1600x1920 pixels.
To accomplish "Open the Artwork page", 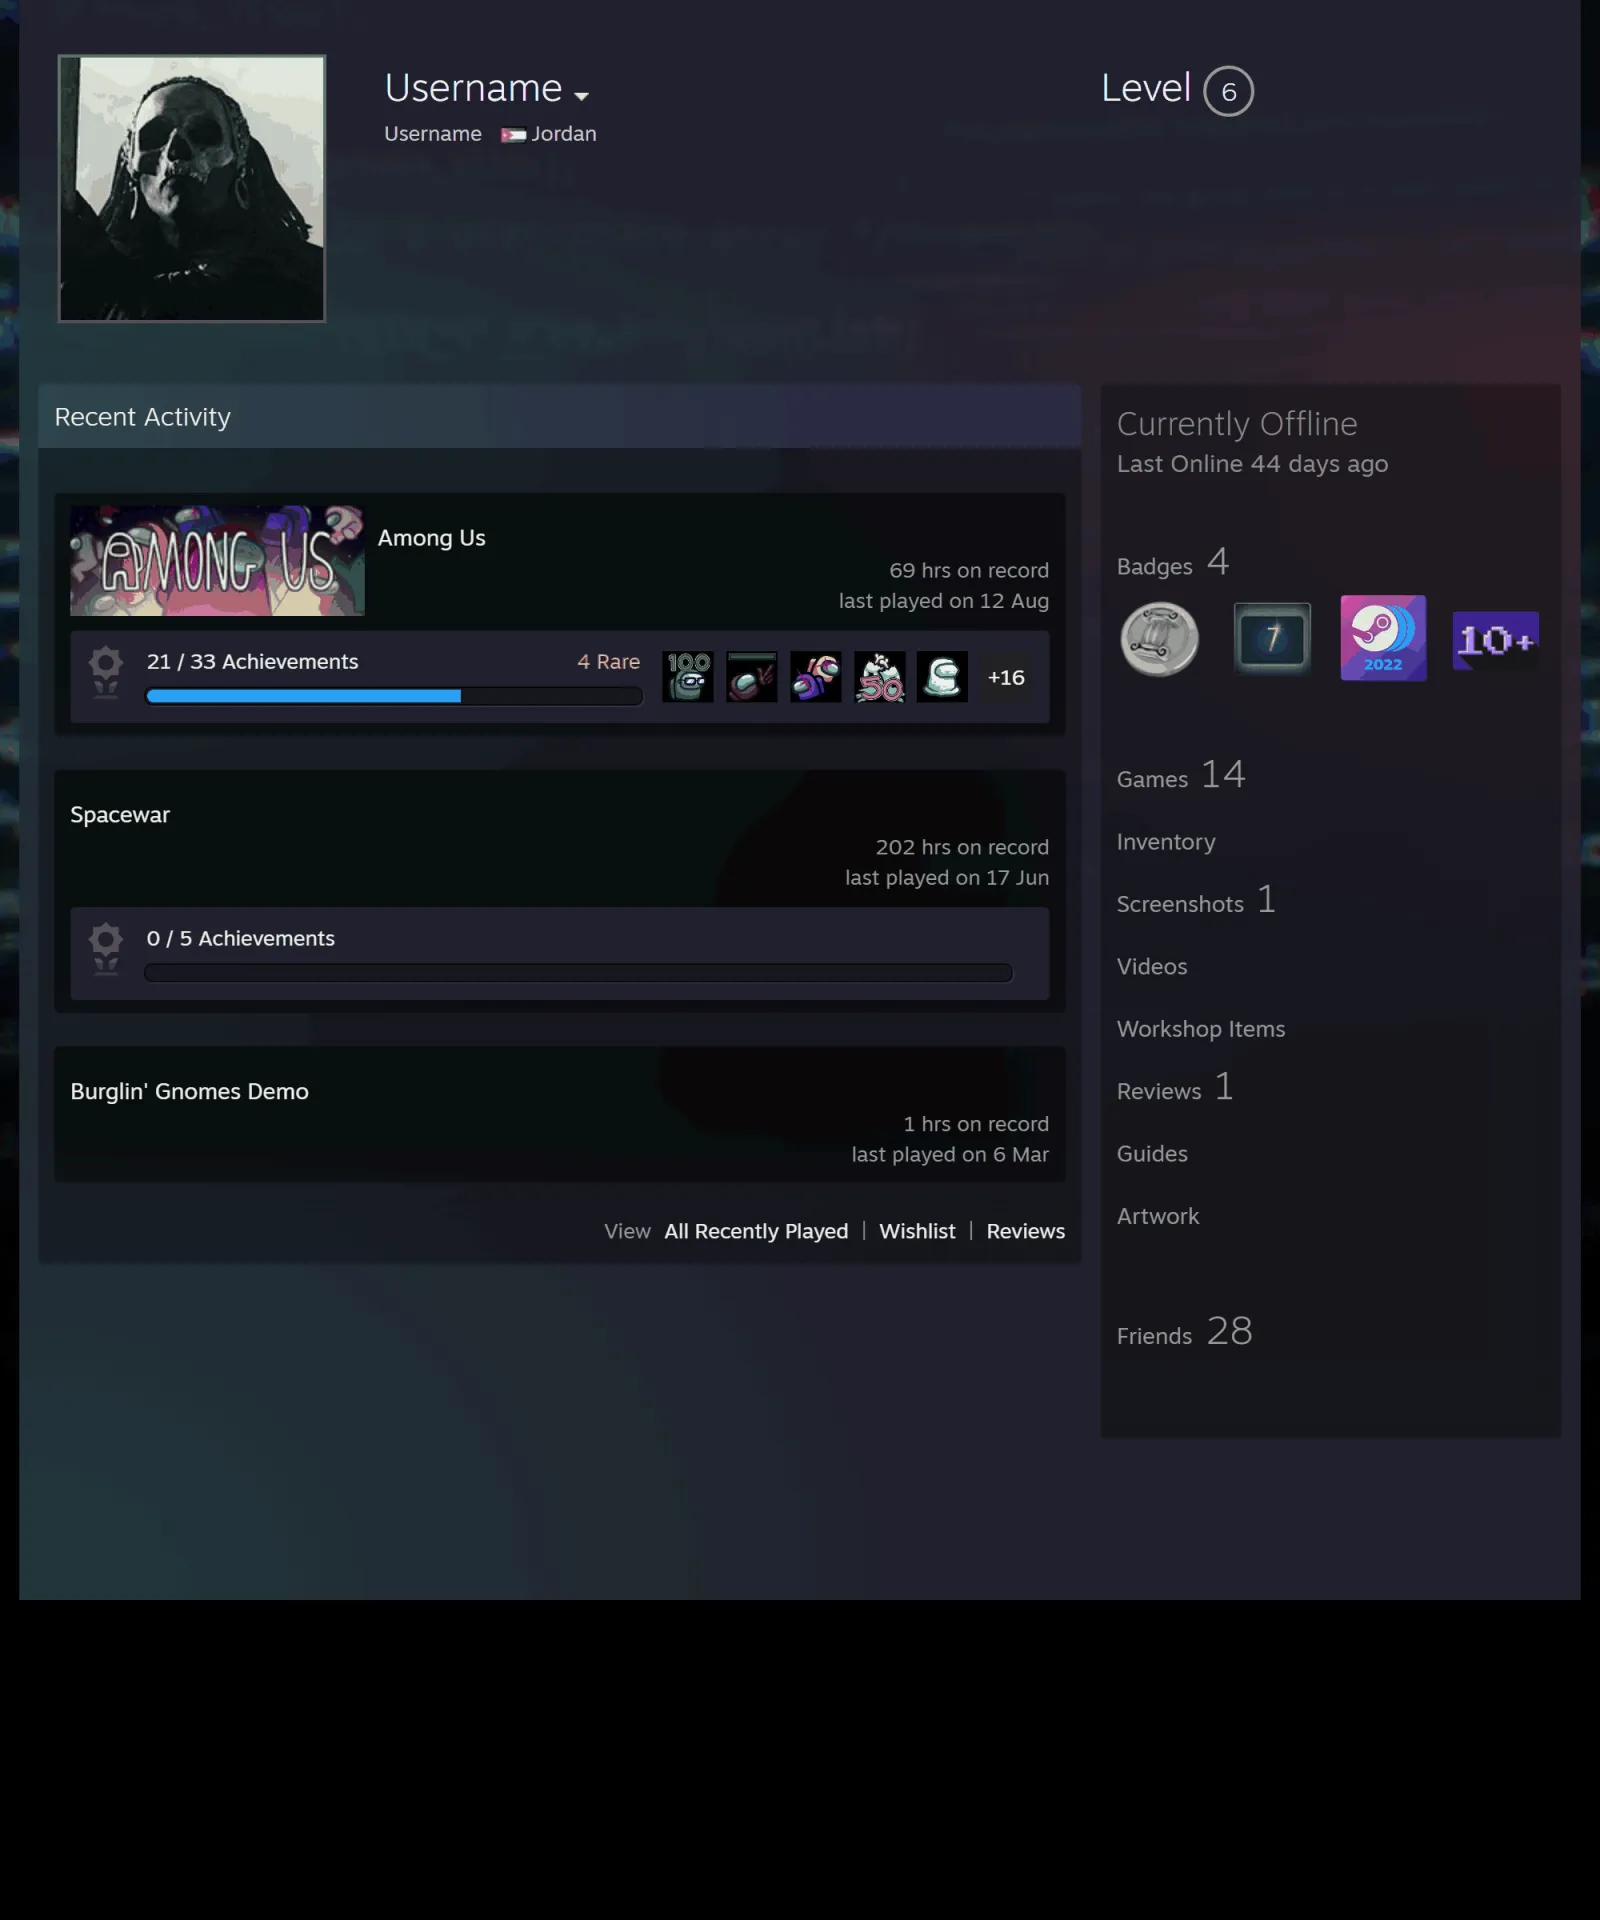I will point(1158,1217).
